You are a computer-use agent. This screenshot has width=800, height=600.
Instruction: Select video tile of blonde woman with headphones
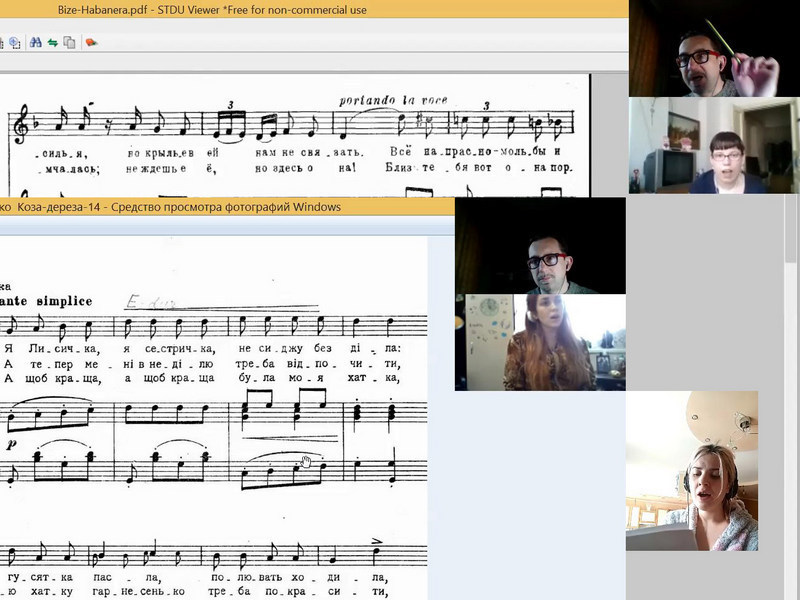pos(692,471)
